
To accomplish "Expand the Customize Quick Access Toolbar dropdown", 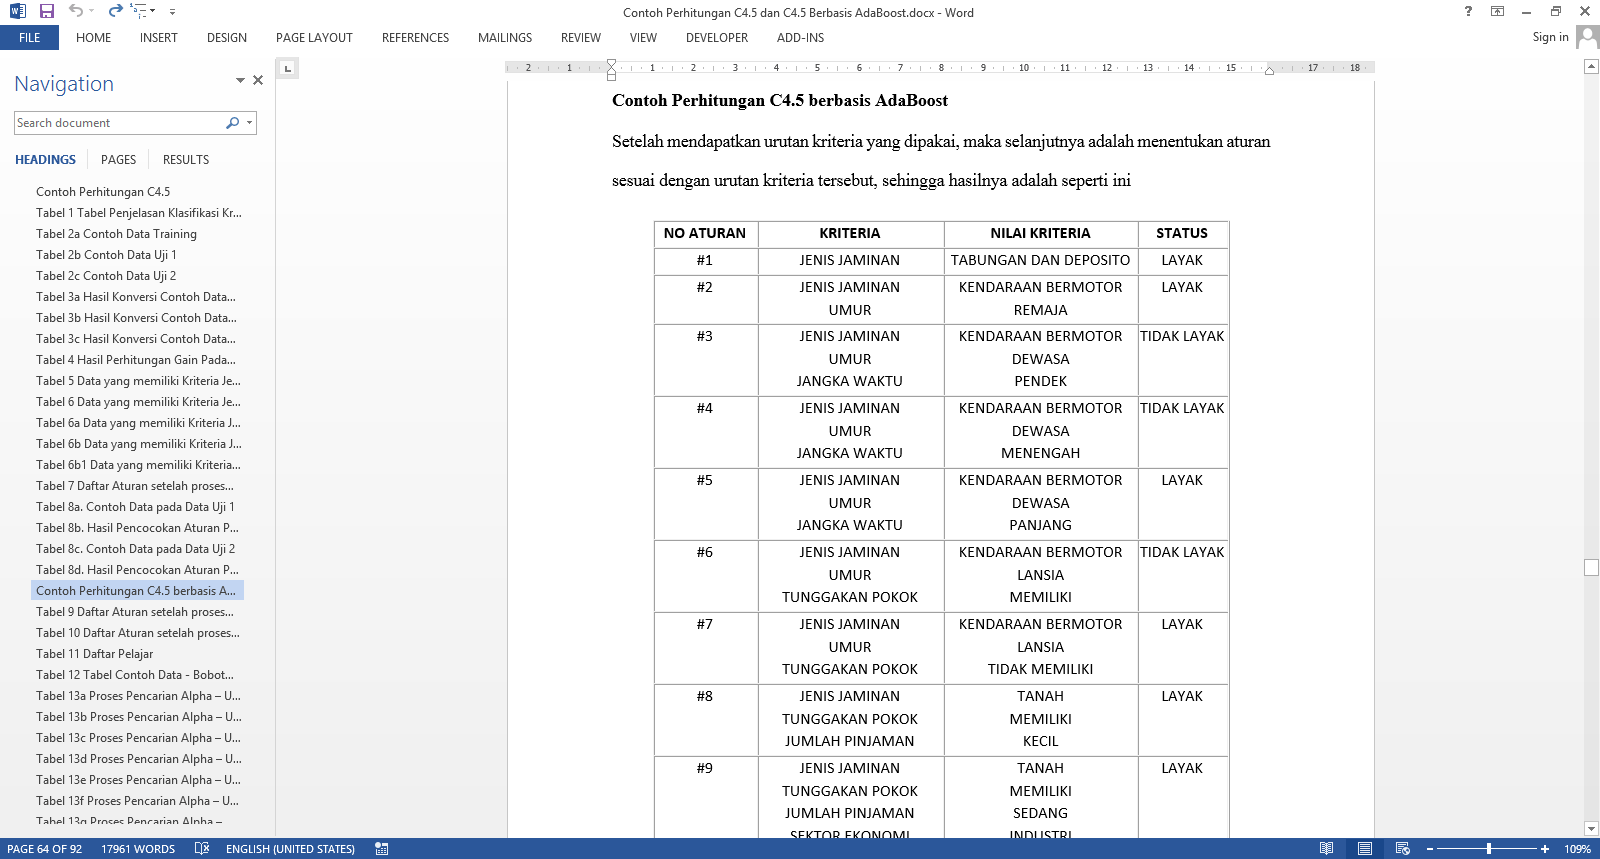I will coord(172,12).
